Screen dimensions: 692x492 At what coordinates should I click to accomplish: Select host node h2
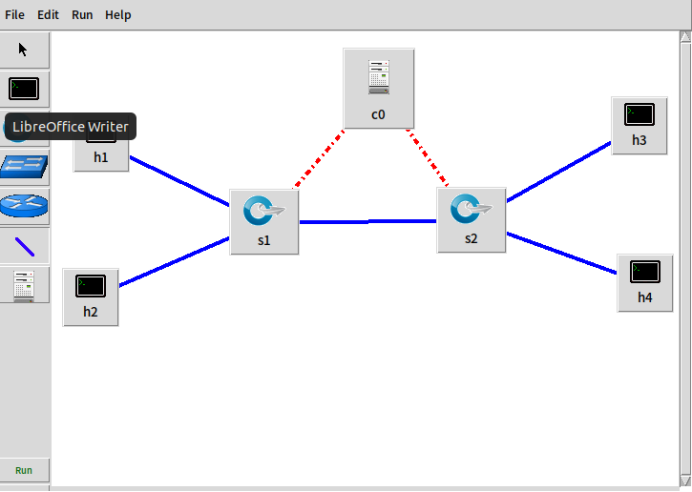pos(90,297)
